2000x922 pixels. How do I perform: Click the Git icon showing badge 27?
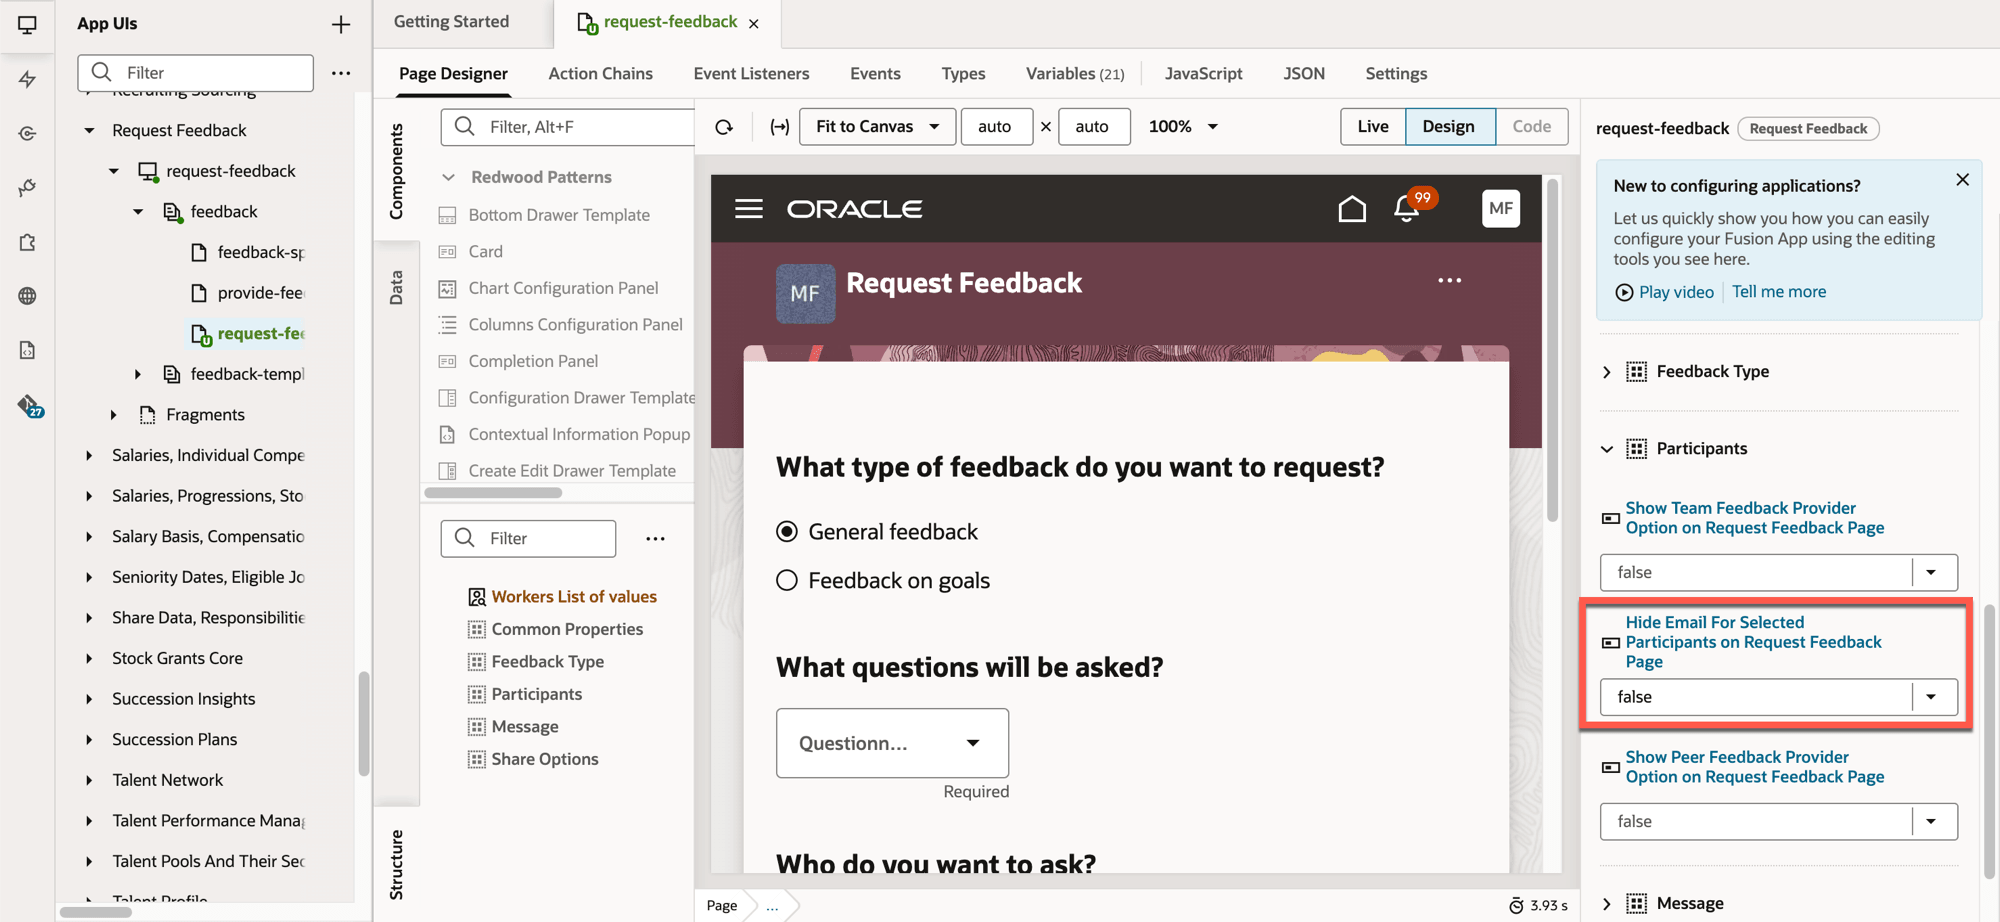pos(27,404)
